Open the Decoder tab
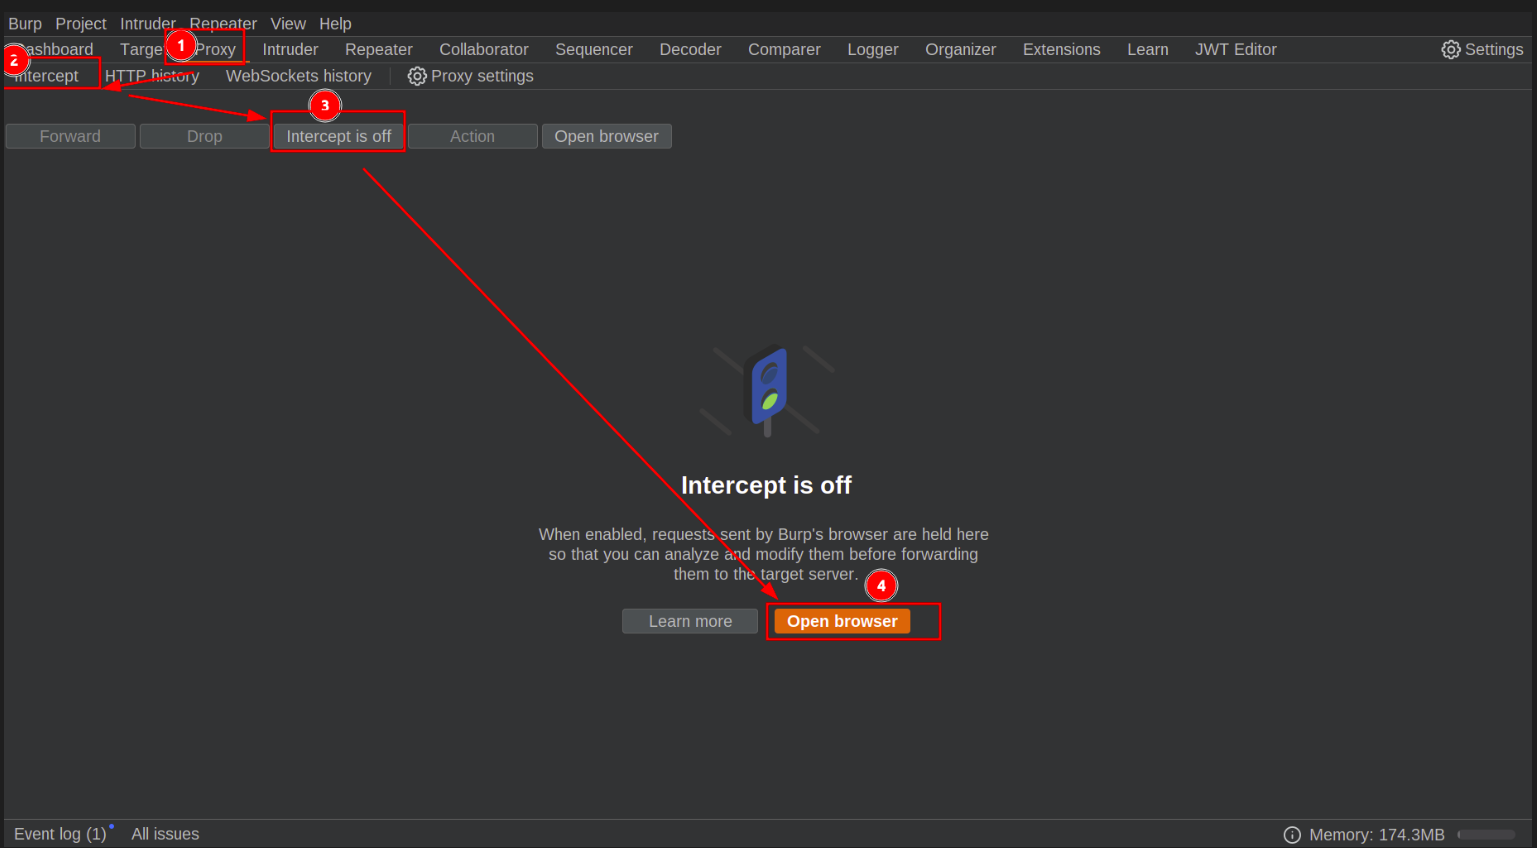This screenshot has width=1537, height=848. click(x=690, y=49)
